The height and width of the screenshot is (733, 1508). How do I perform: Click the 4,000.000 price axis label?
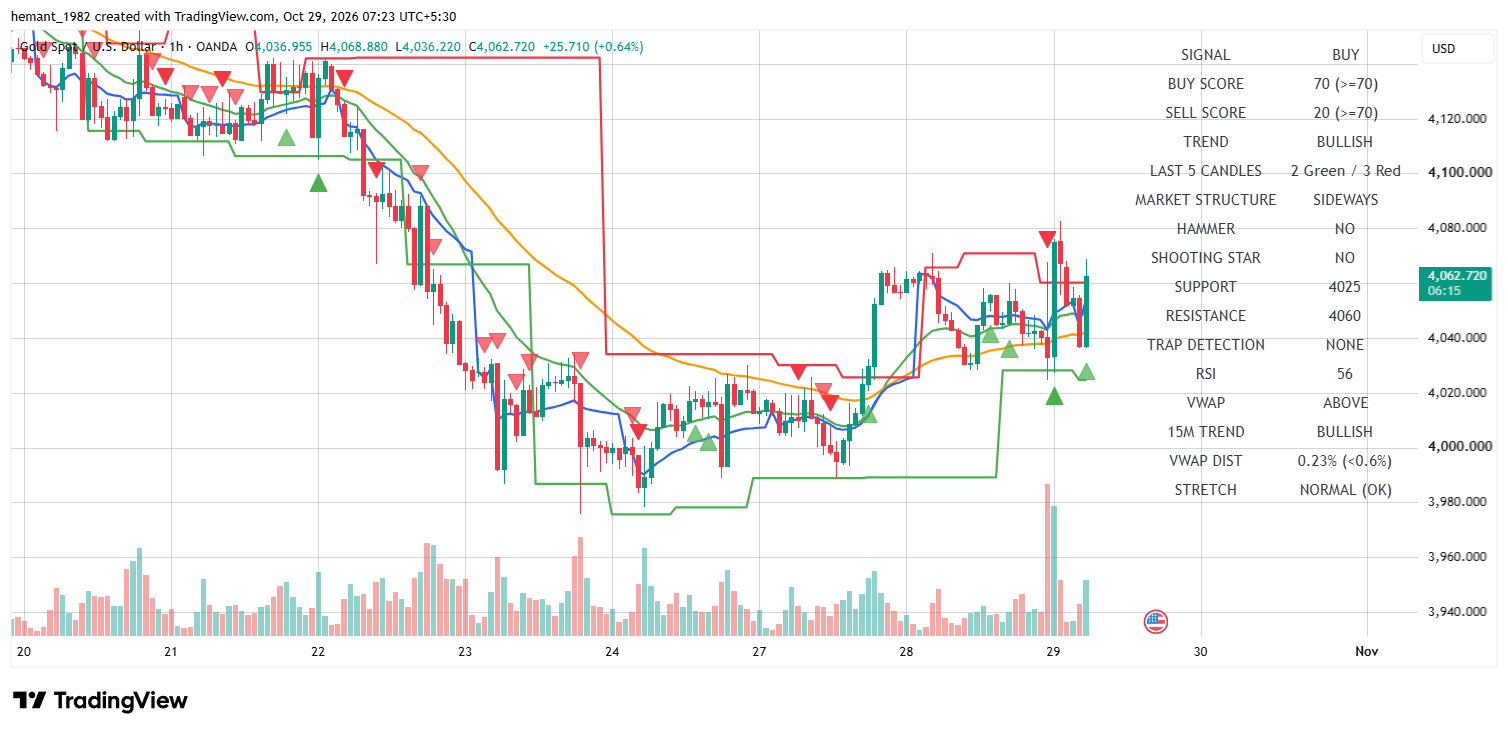coord(1460,447)
